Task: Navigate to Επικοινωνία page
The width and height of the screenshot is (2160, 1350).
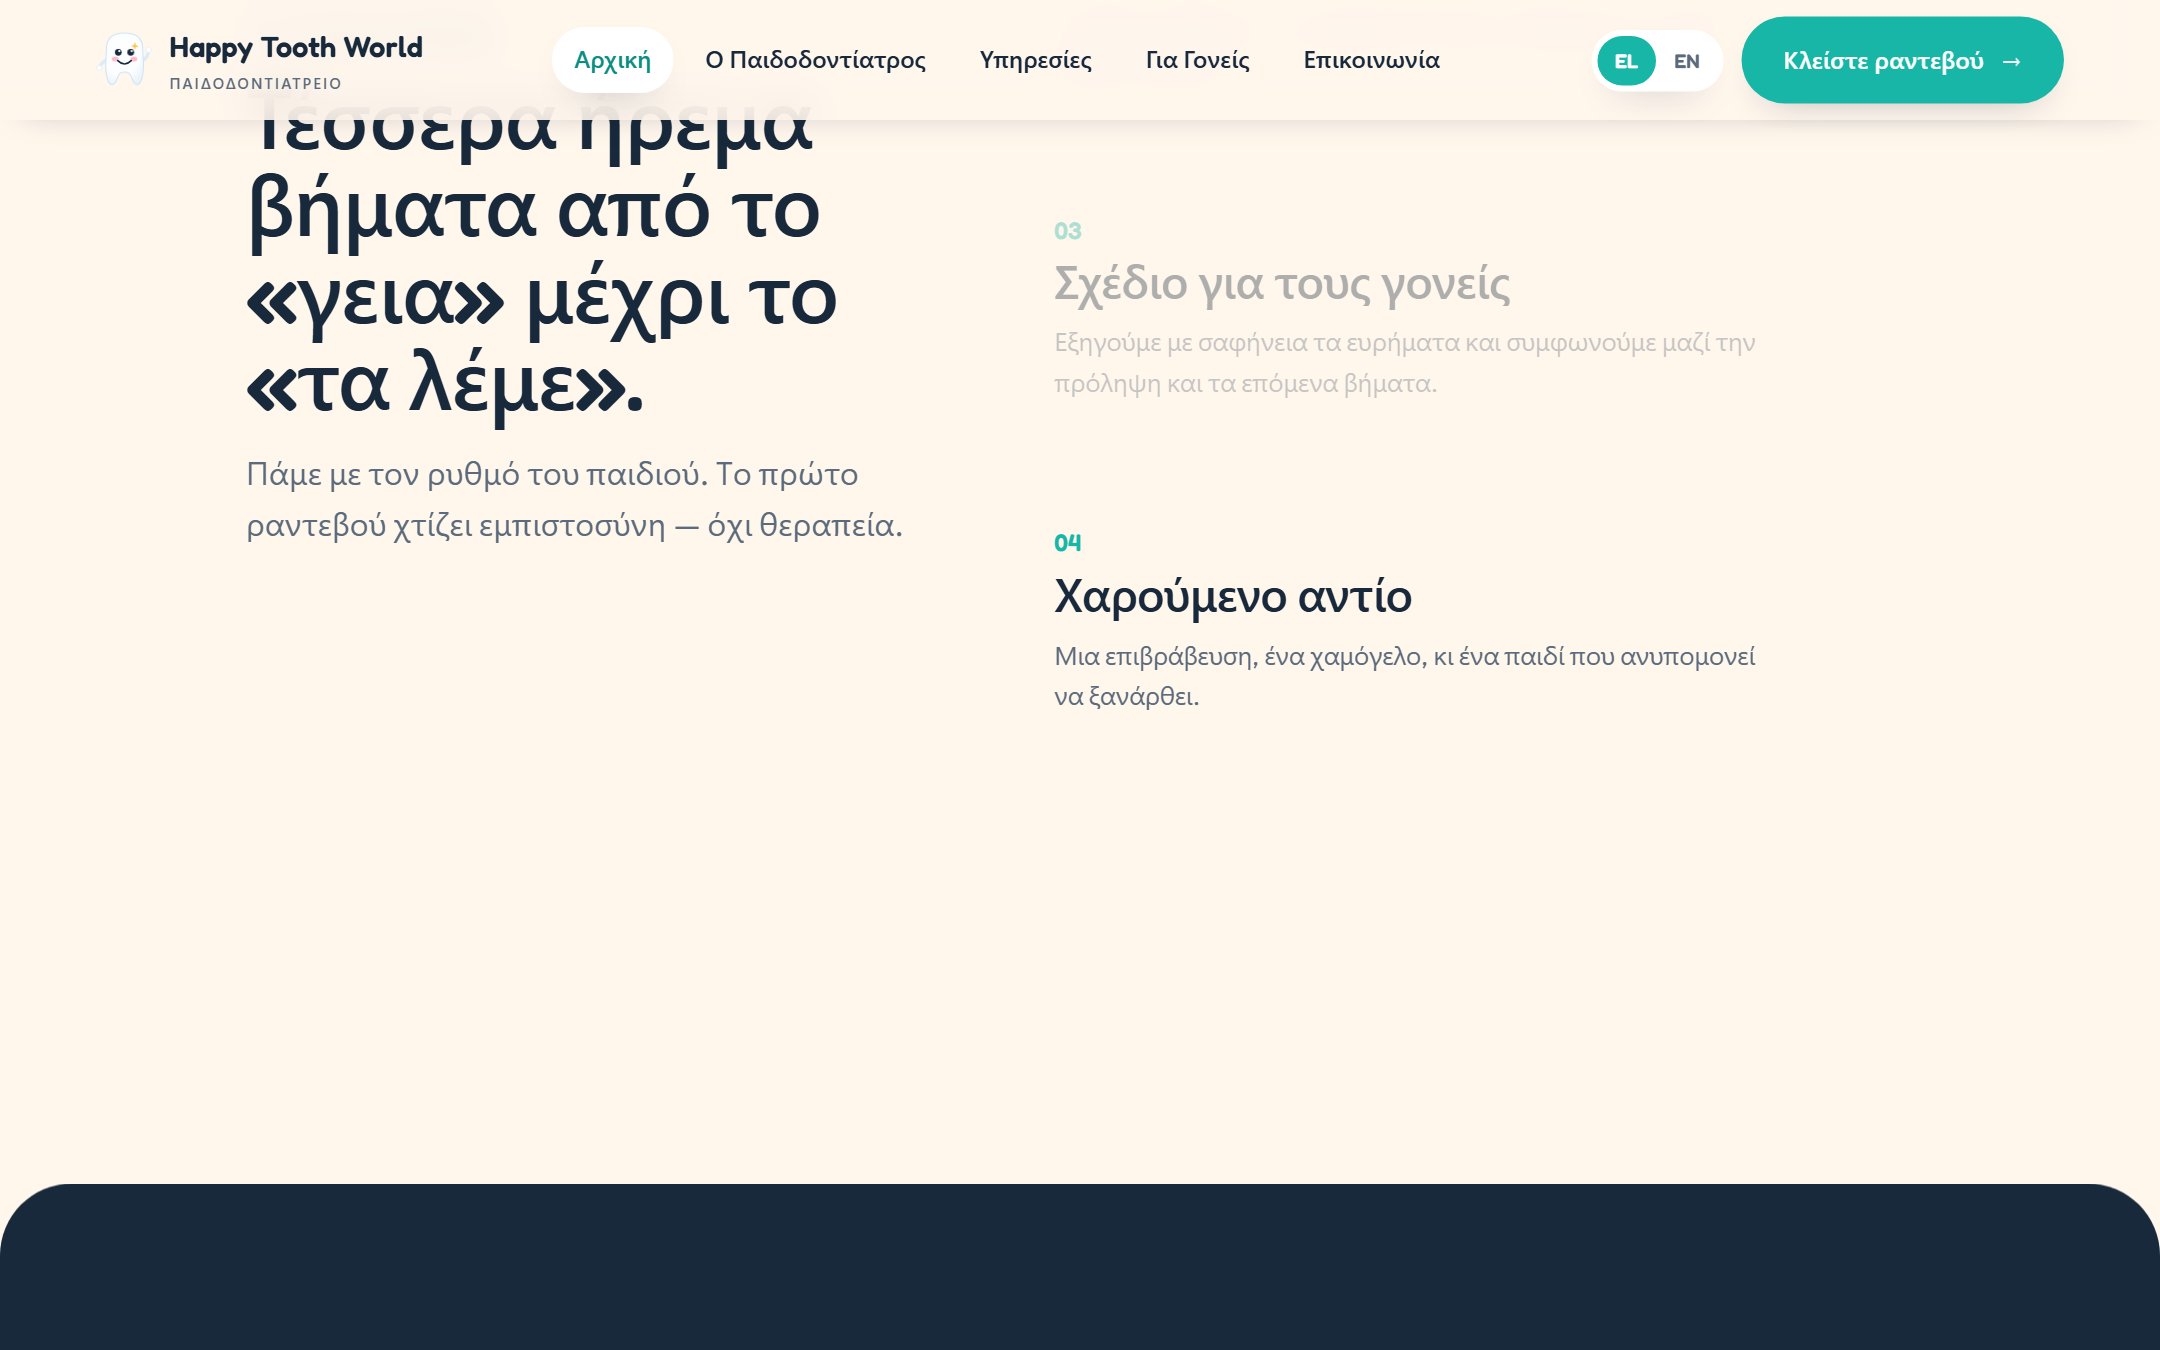Action: pyautogui.click(x=1371, y=60)
